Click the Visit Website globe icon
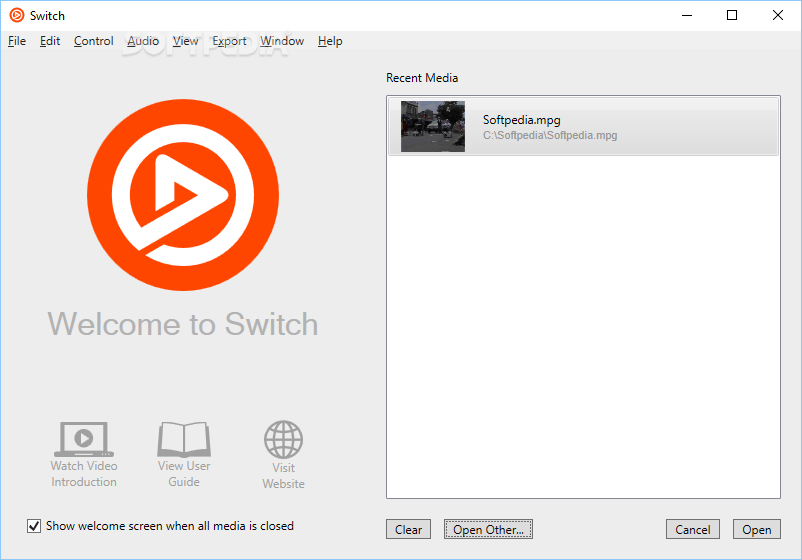This screenshot has width=802, height=560. point(283,439)
